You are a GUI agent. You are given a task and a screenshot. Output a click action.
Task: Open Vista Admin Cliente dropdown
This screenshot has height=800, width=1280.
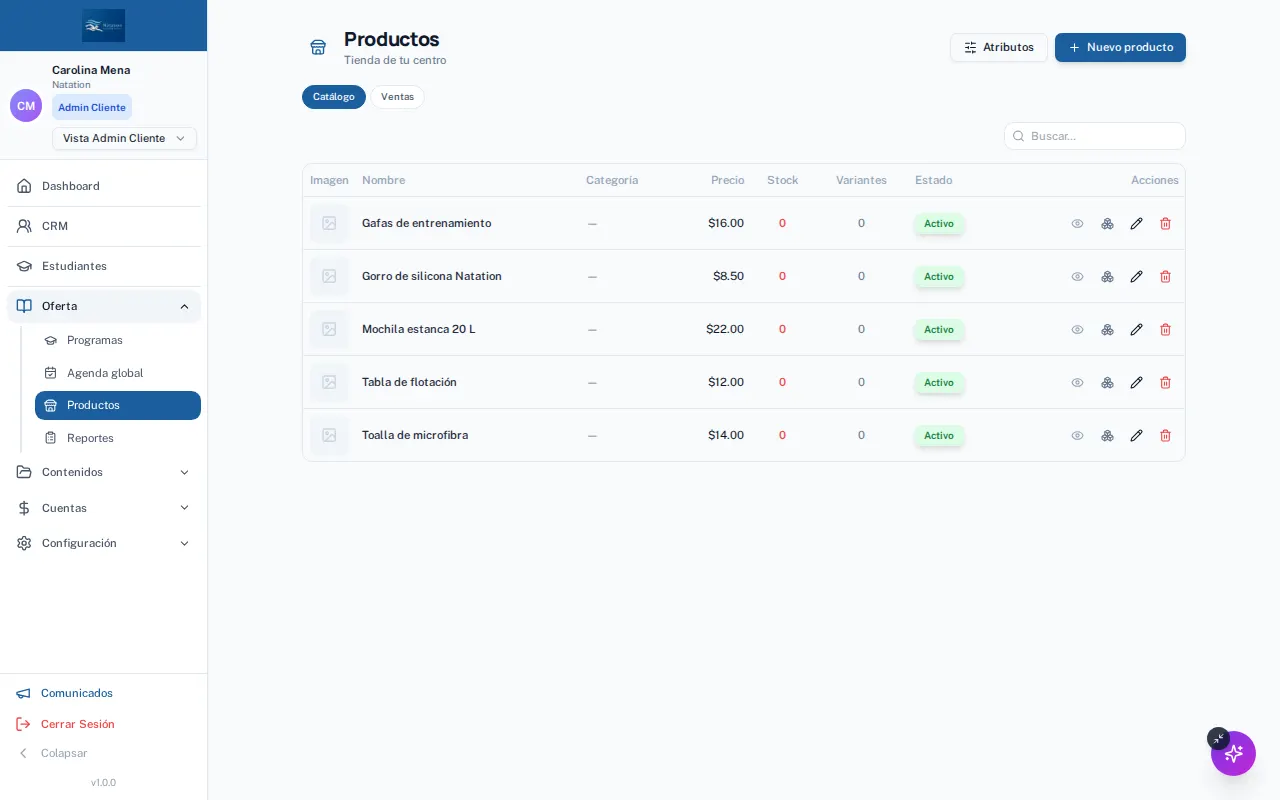point(124,138)
